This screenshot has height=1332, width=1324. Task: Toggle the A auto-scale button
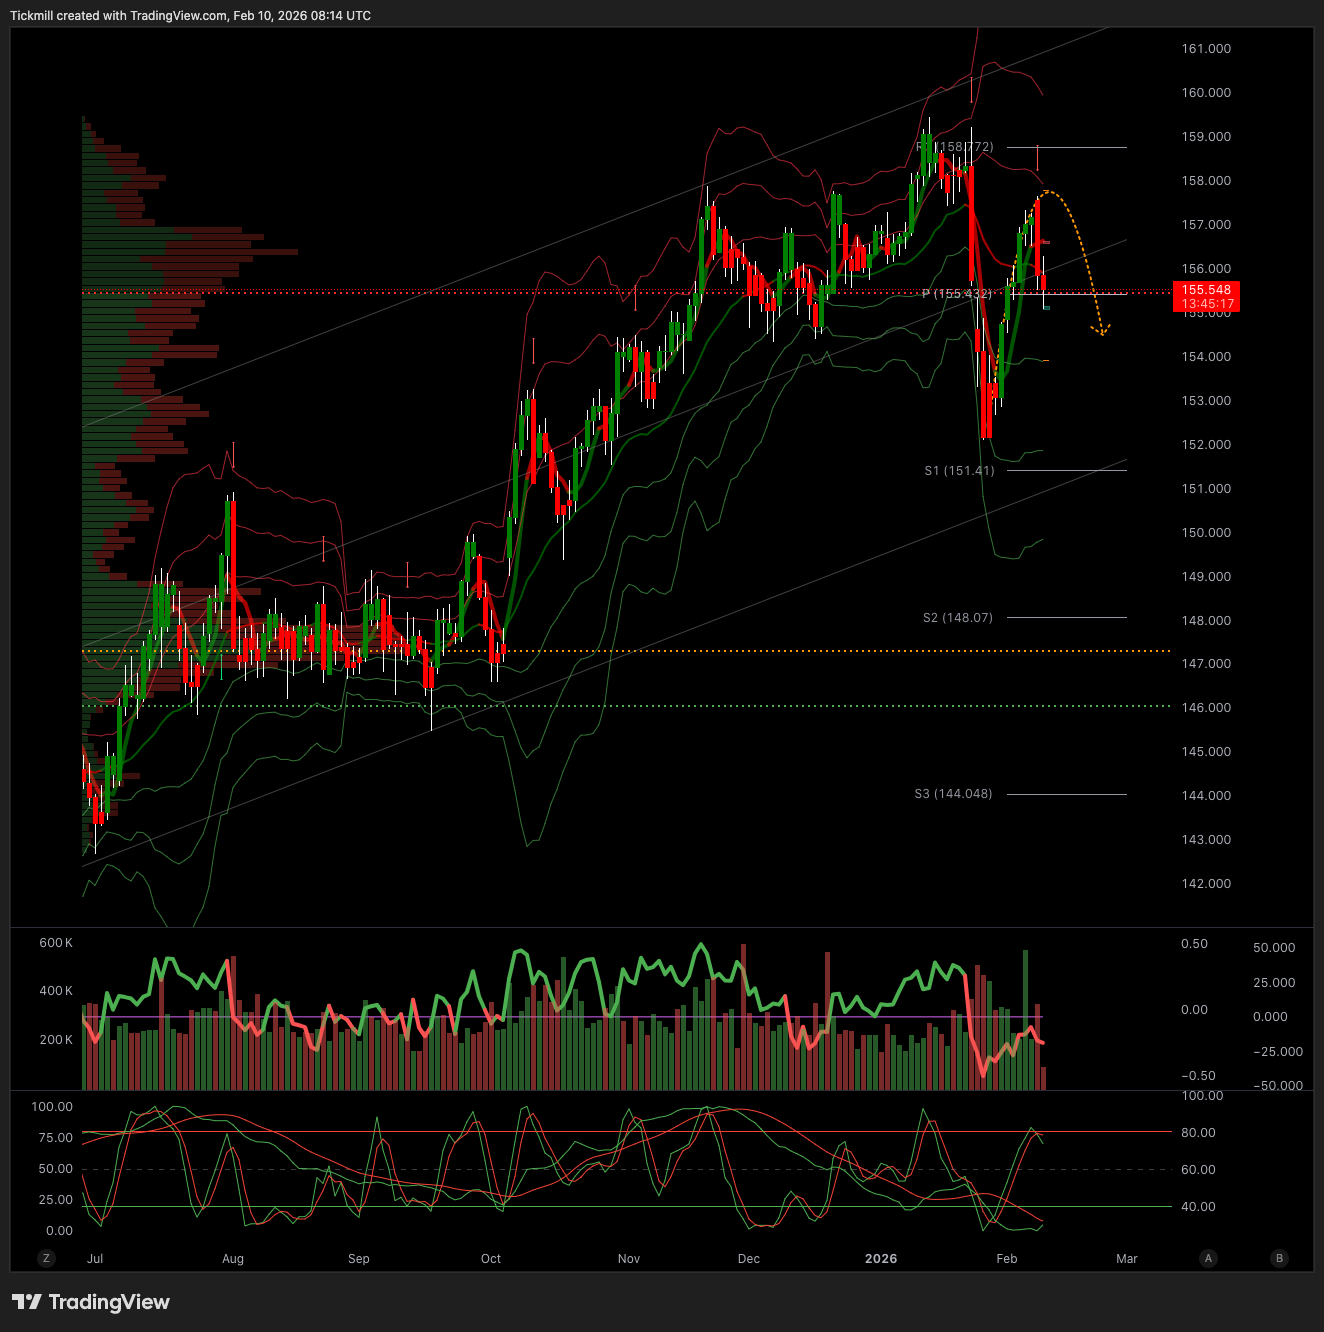tap(1209, 1258)
